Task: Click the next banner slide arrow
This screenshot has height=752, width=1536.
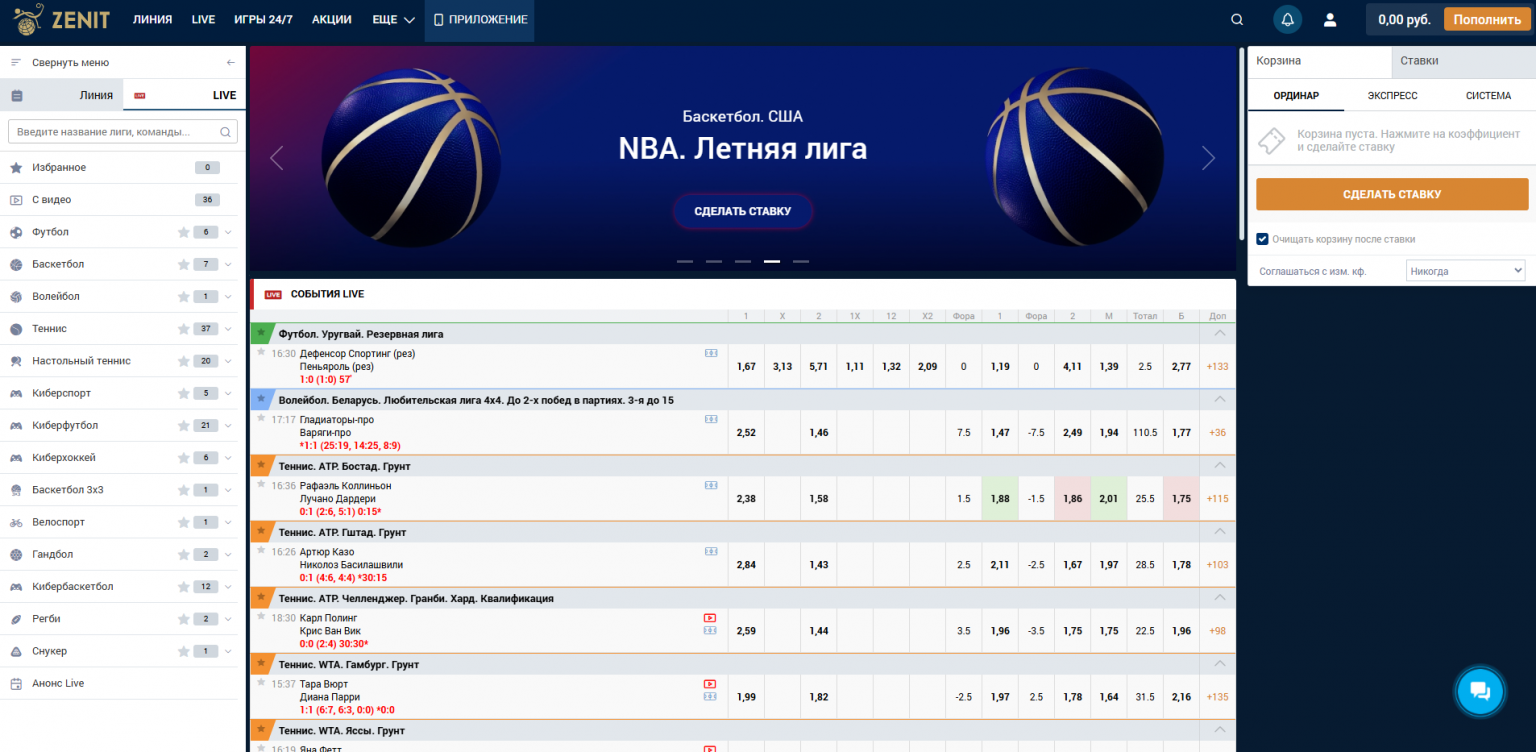Action: point(1208,158)
